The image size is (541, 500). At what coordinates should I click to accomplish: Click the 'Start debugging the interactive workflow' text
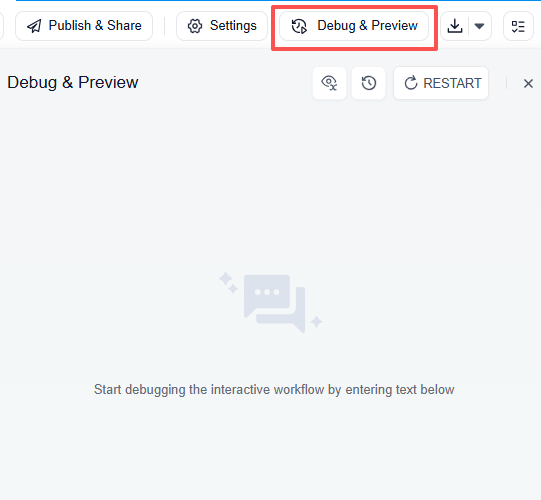(x=274, y=390)
